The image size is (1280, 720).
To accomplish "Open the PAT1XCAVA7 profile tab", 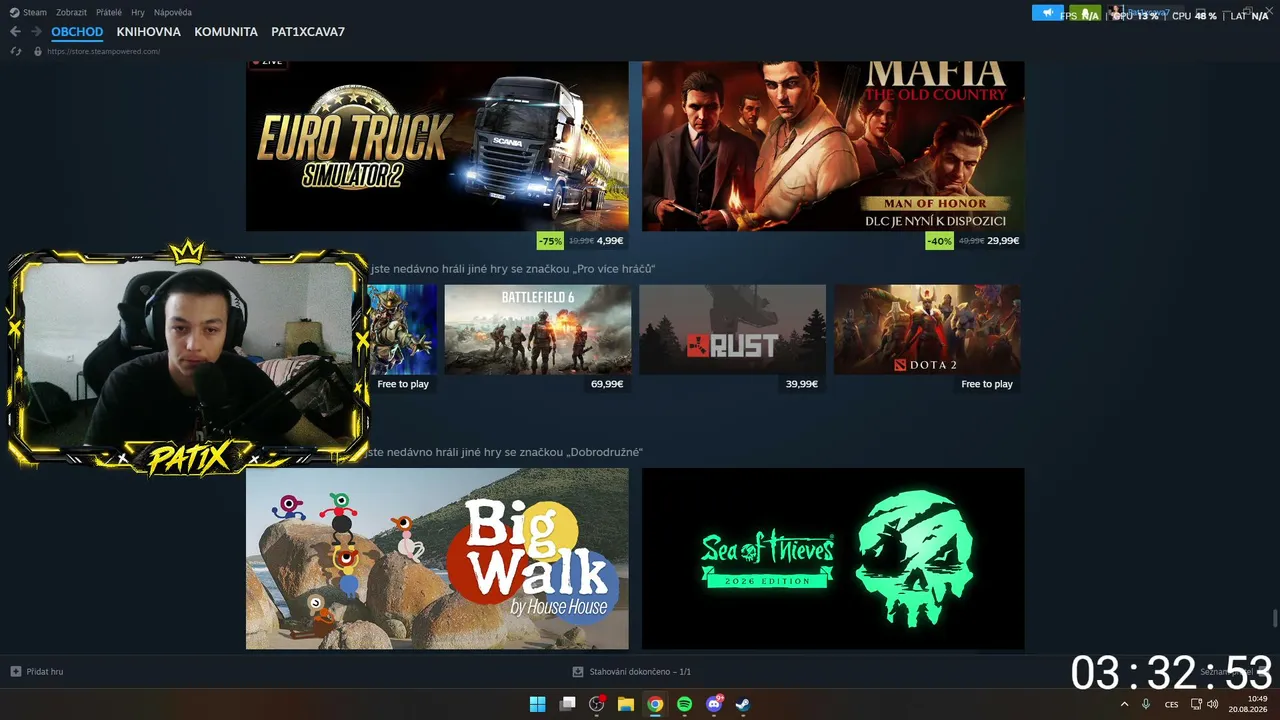I will pos(308,32).
